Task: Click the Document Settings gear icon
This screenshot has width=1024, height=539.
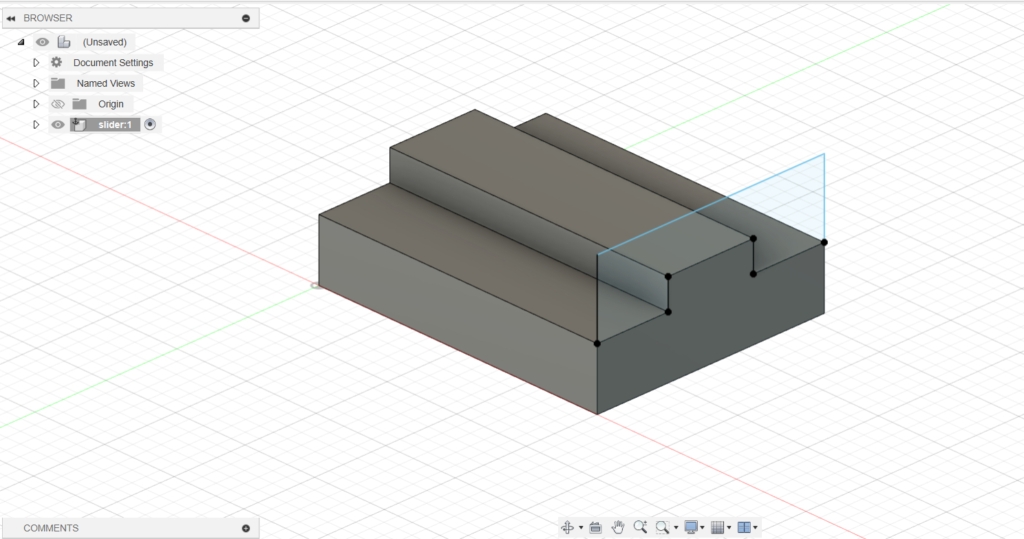Action: (x=57, y=62)
